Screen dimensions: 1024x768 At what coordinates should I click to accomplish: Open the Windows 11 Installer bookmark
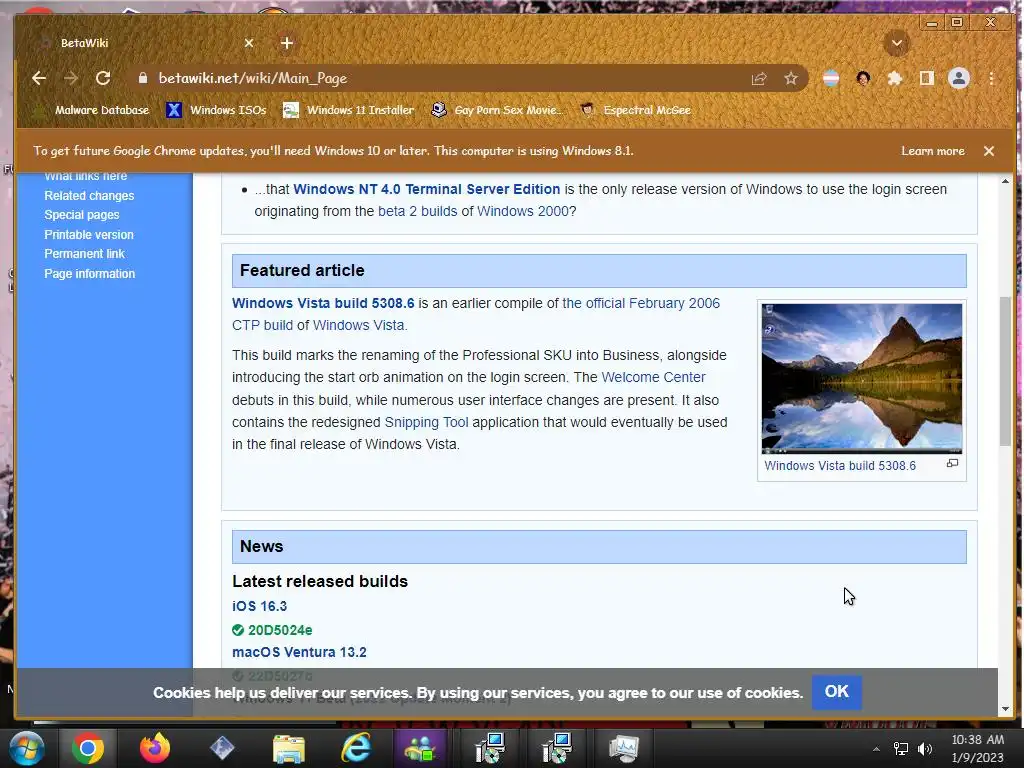tap(348, 110)
